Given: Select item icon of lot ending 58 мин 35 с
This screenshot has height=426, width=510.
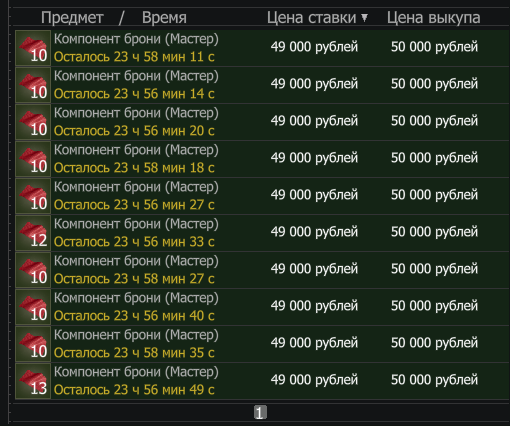Looking at the screenshot, I should tap(33, 344).
